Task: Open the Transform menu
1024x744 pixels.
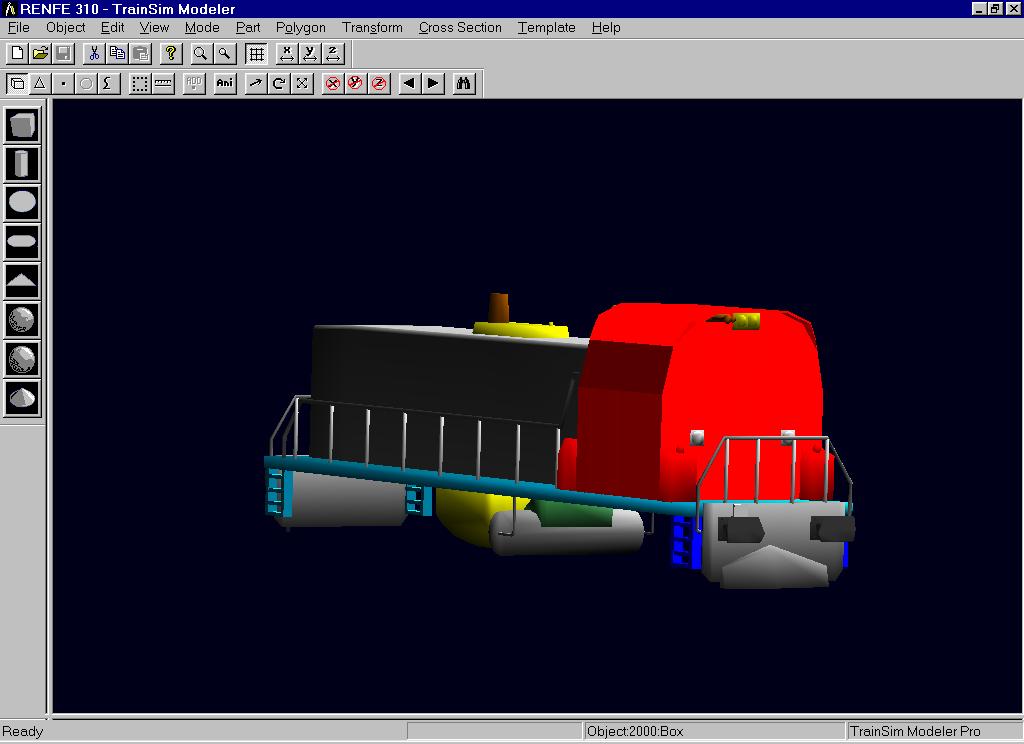Action: [x=372, y=27]
